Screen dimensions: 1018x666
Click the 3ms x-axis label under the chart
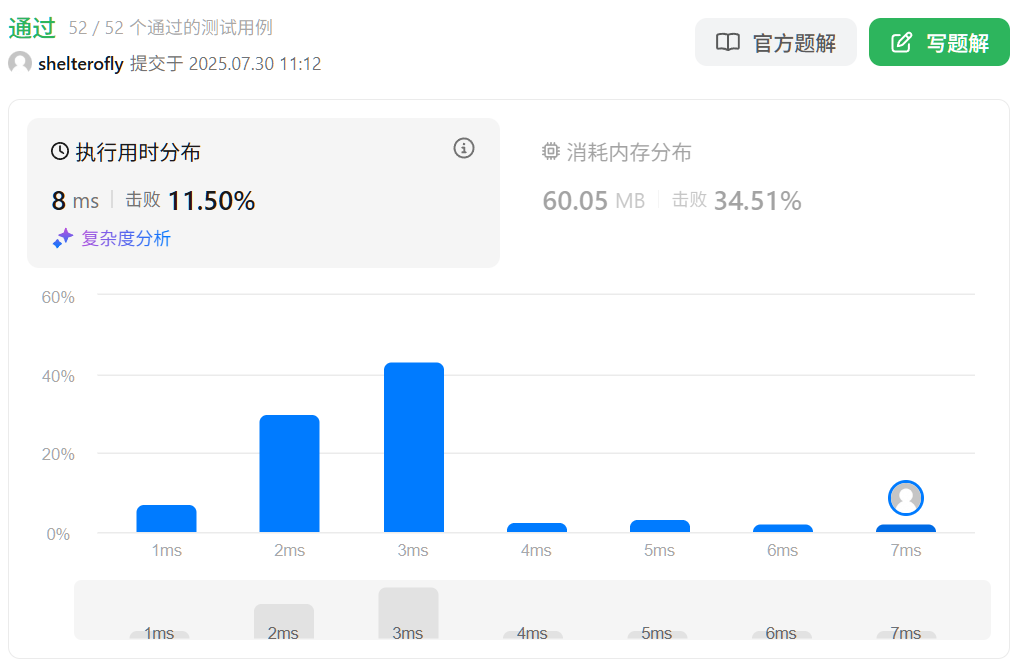point(413,550)
